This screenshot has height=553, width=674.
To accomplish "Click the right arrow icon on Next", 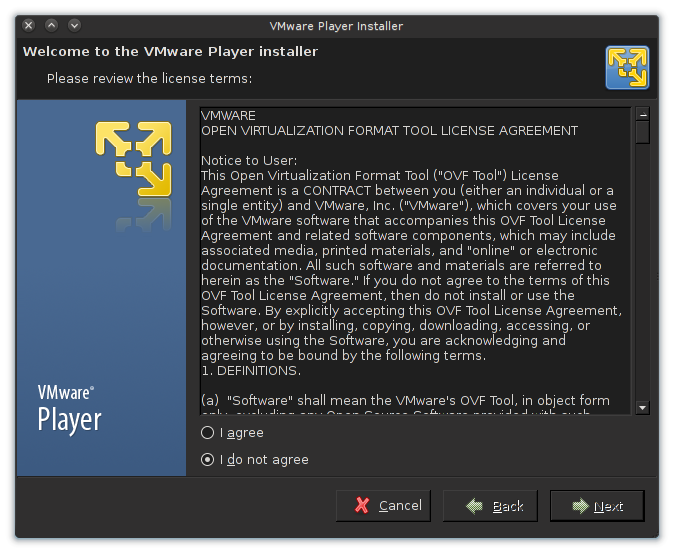I will [580, 506].
